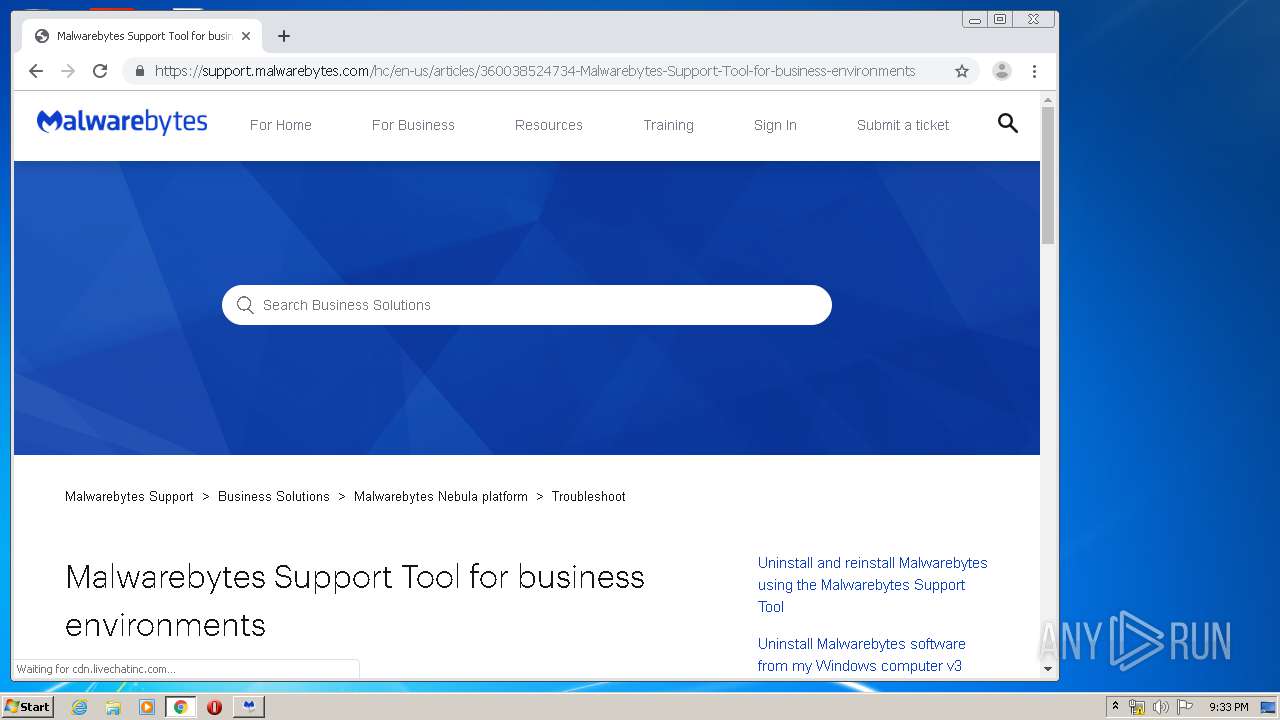The image size is (1280, 720).
Task: Close the Malwarebytes Support Tool tab
Action: click(x=246, y=36)
